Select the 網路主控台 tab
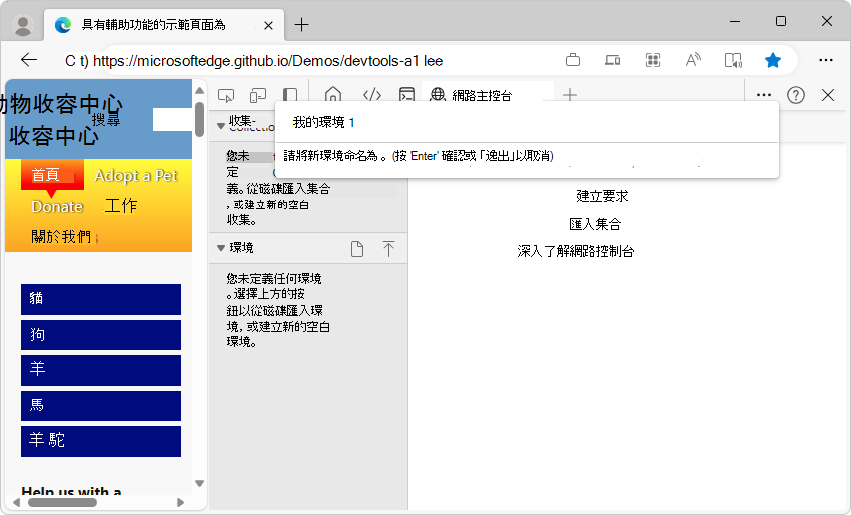 click(x=482, y=96)
